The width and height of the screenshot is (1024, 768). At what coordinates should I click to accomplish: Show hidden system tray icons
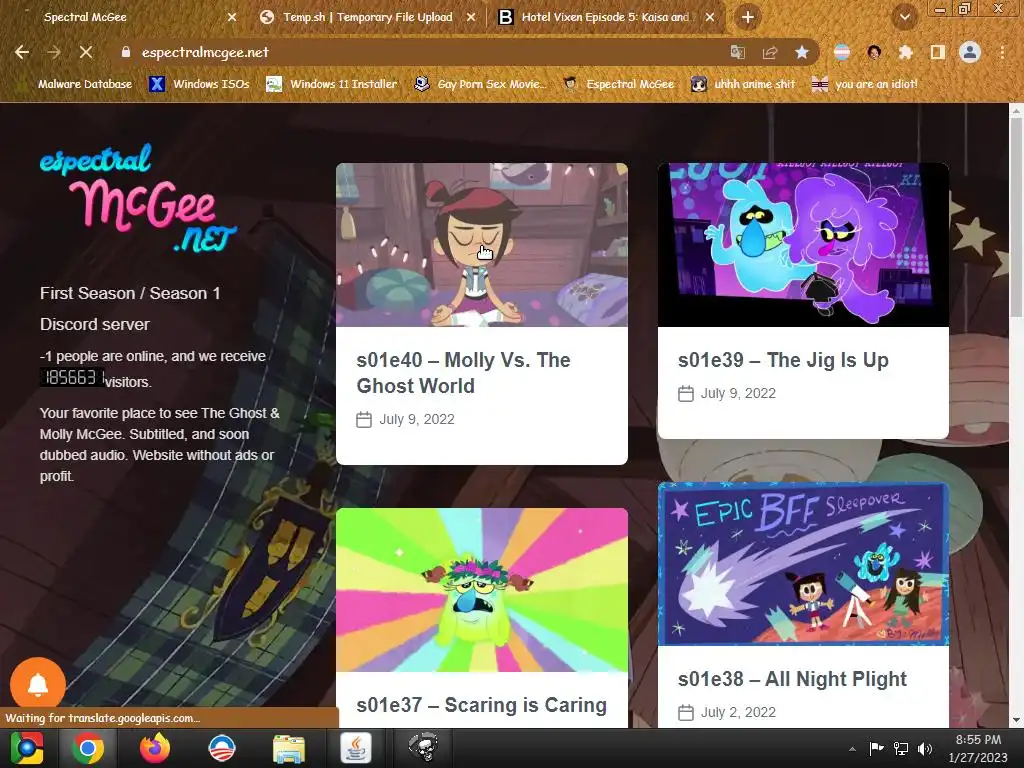[852, 749]
